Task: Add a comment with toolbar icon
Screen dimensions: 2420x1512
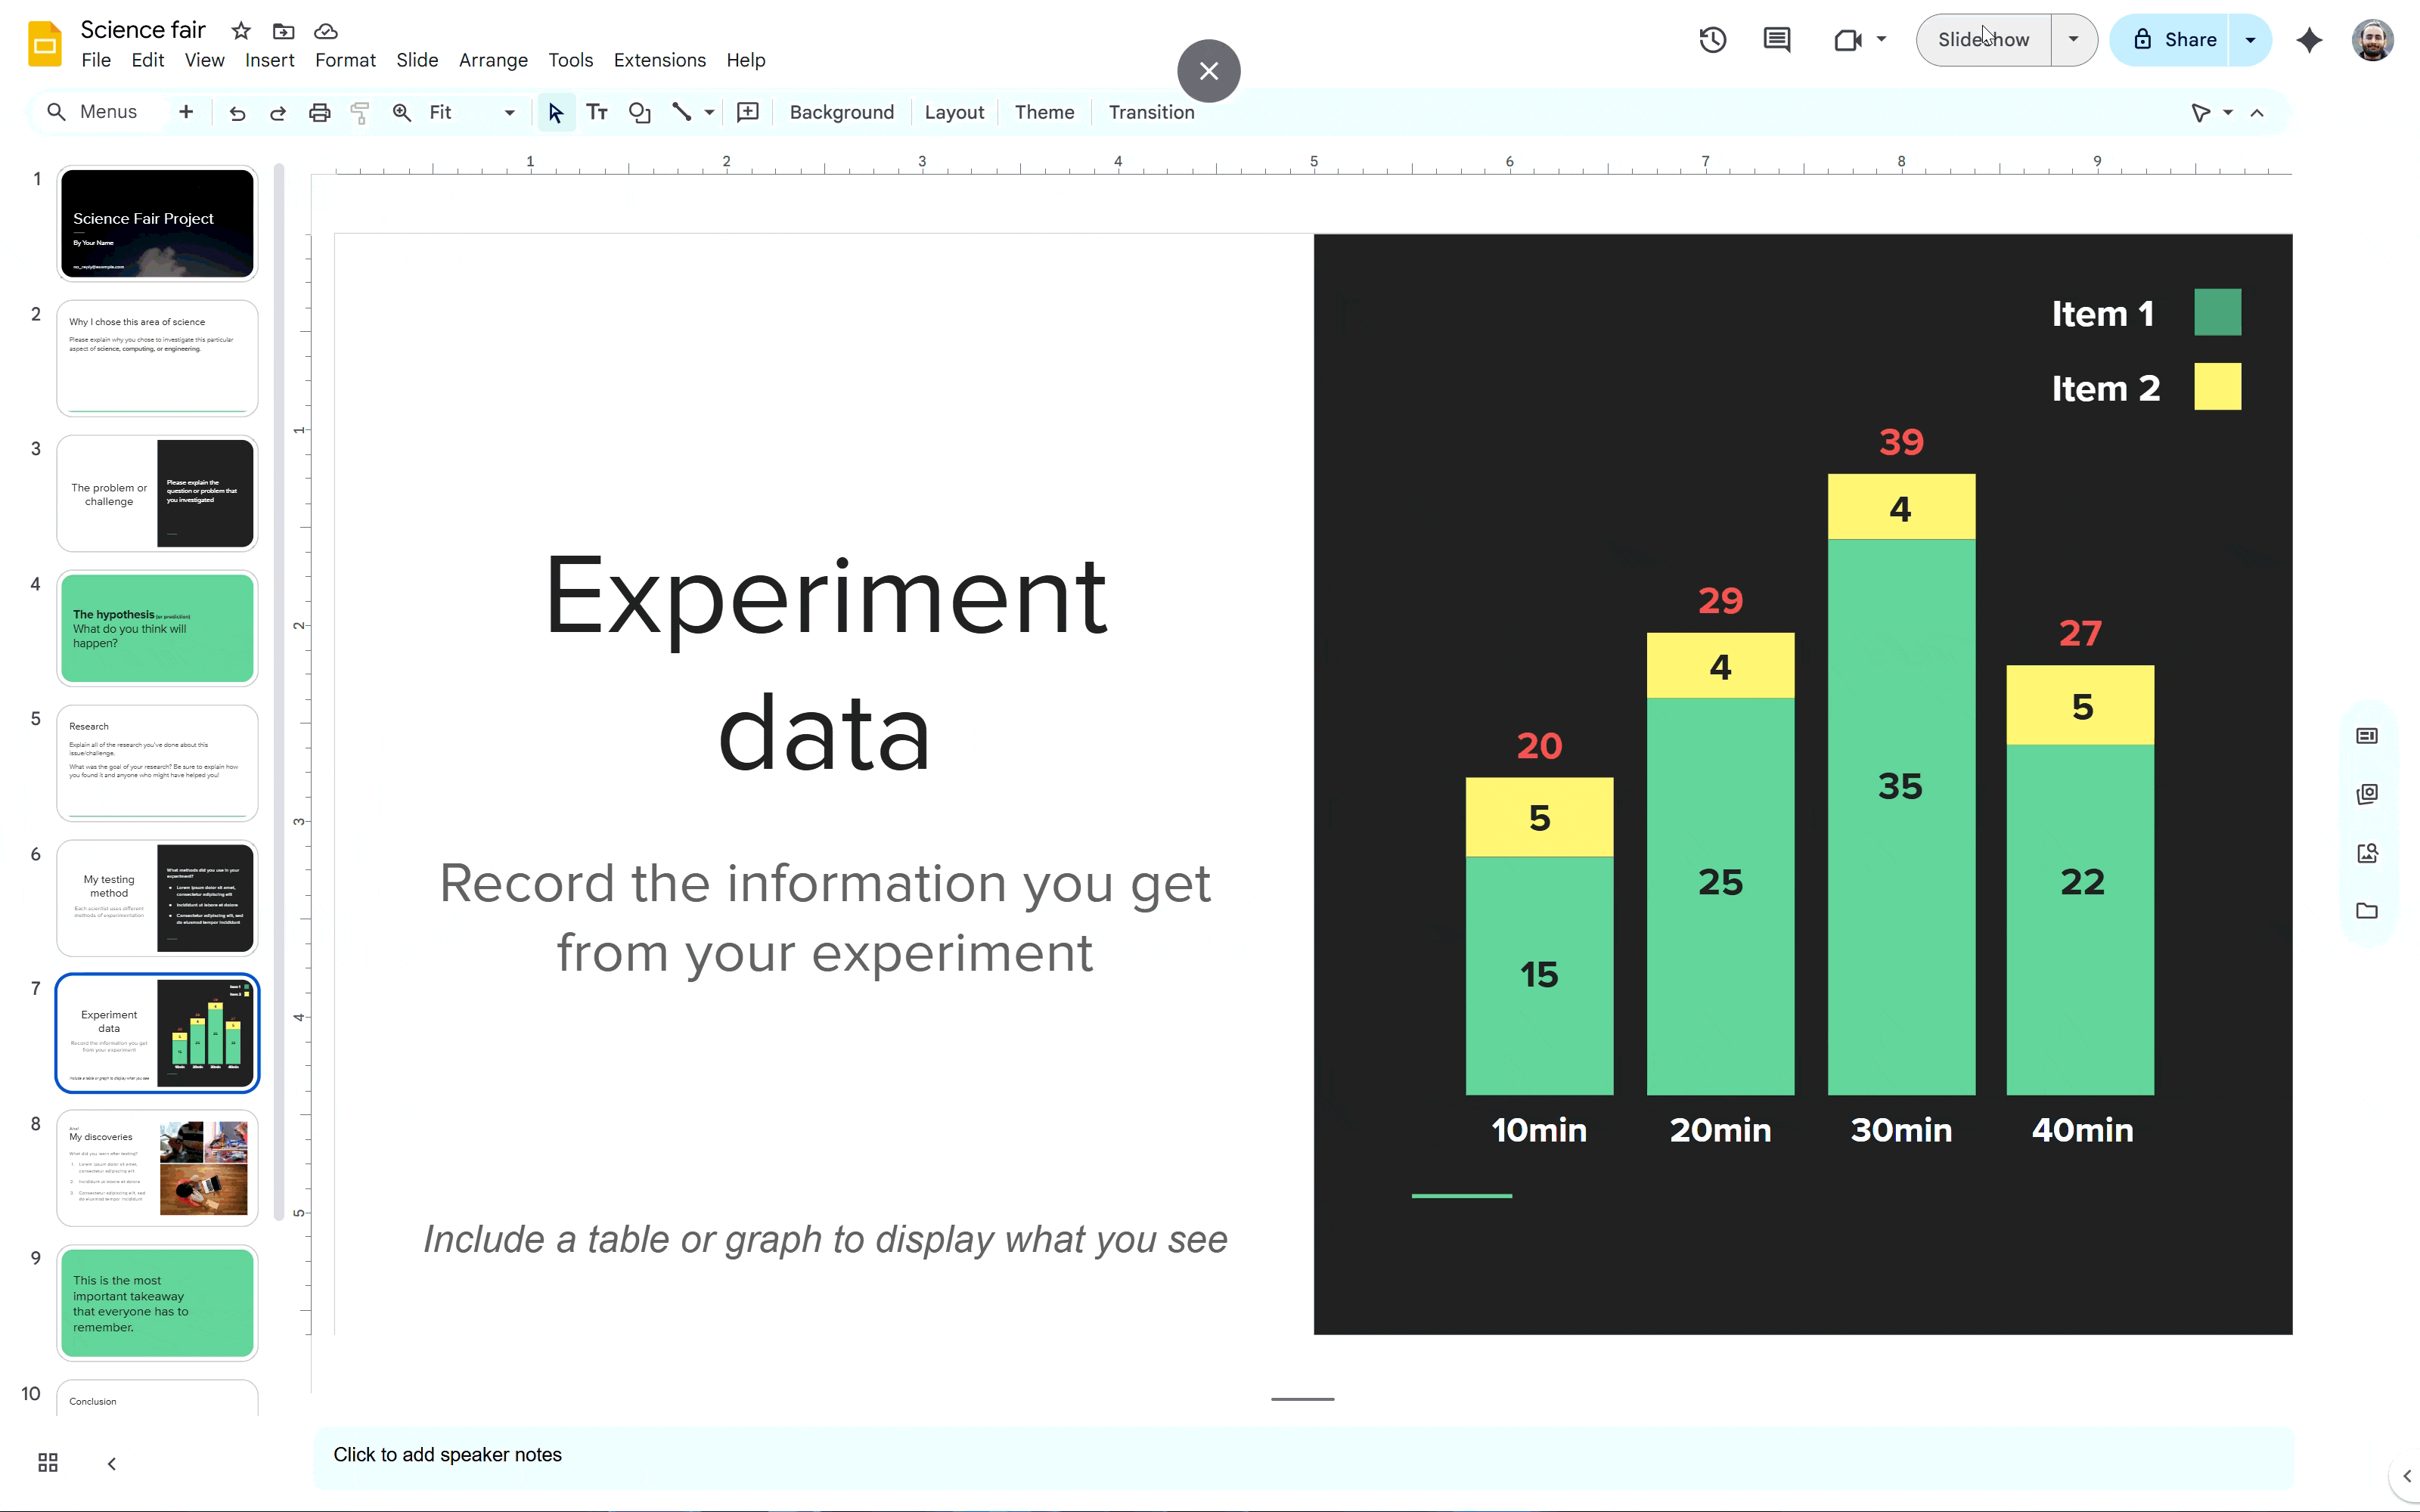Action: (x=747, y=112)
